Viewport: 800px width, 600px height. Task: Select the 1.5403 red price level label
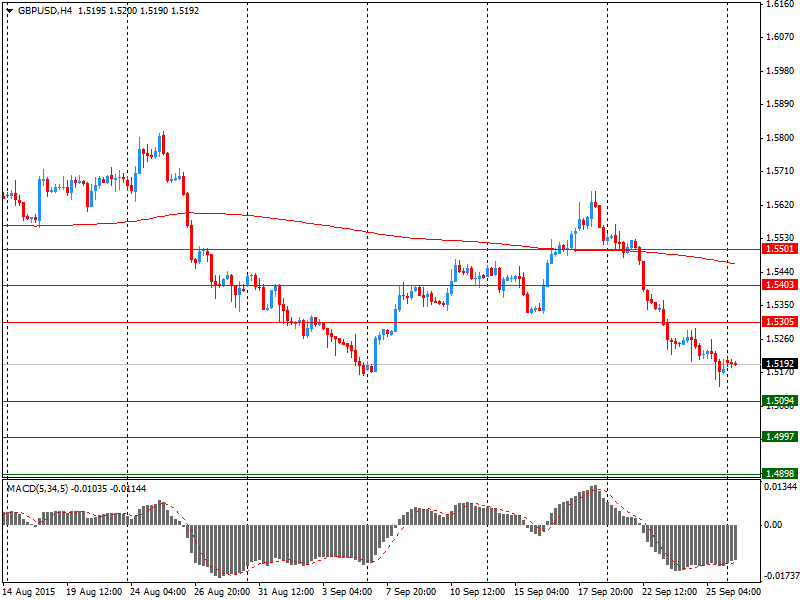point(779,285)
